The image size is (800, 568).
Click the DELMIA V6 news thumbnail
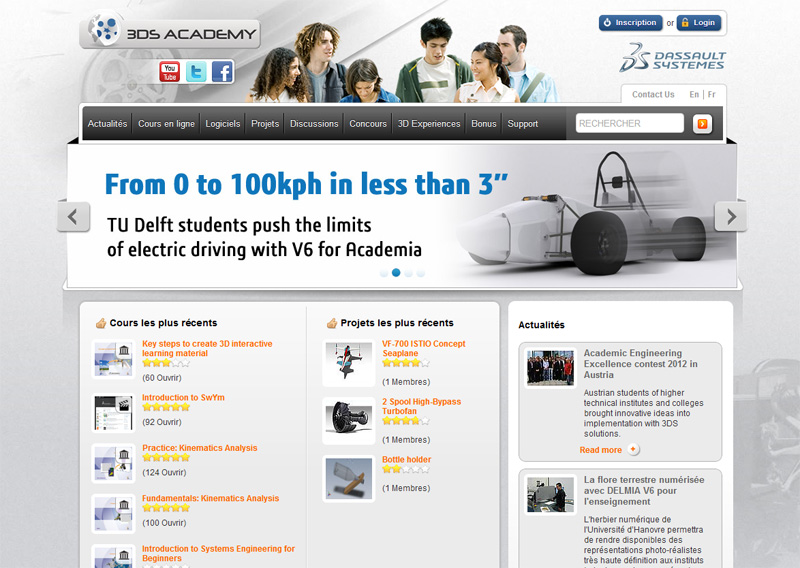coord(551,495)
